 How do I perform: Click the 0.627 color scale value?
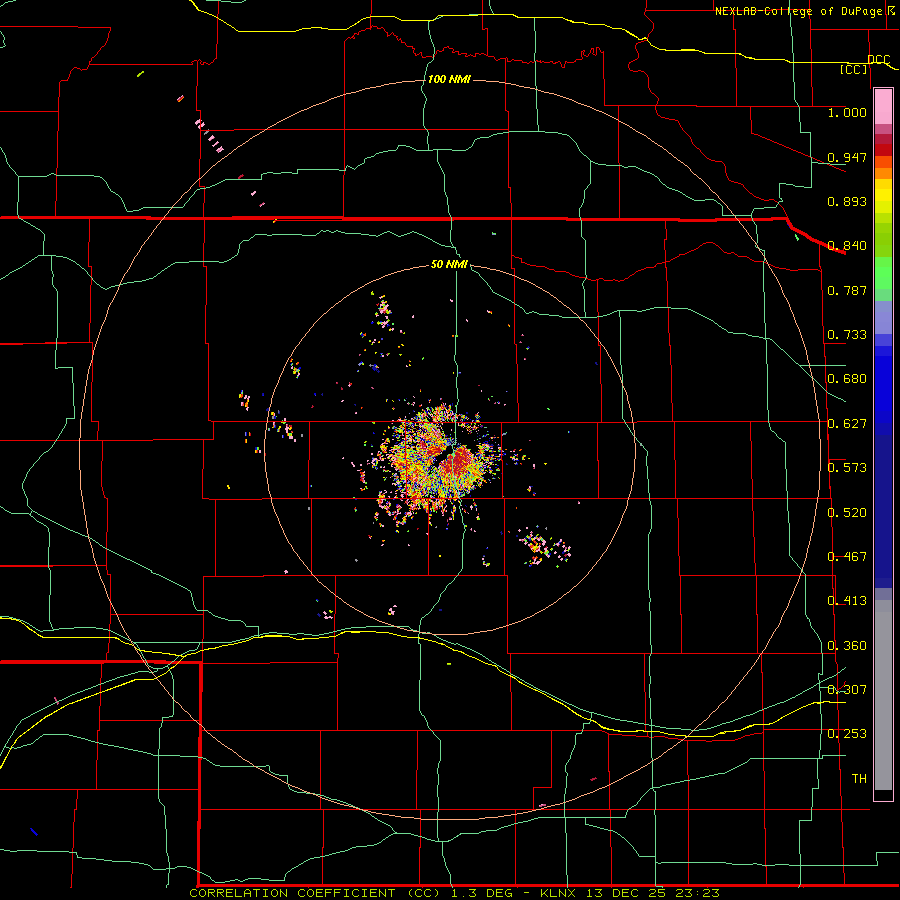pyautogui.click(x=847, y=424)
